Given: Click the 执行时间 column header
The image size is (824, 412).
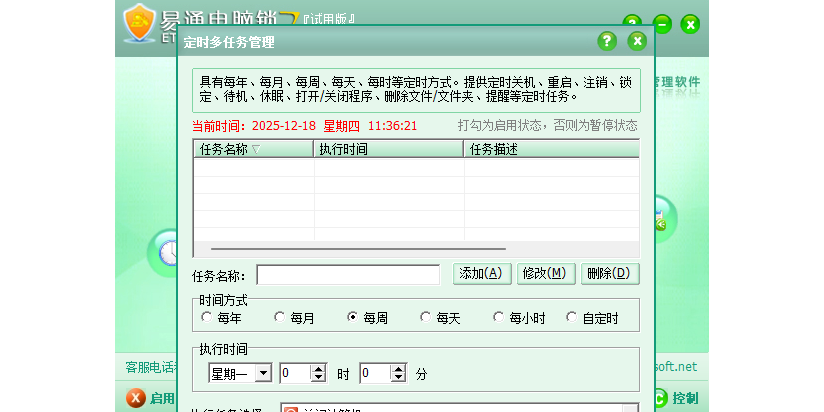Looking at the screenshot, I should (388, 149).
